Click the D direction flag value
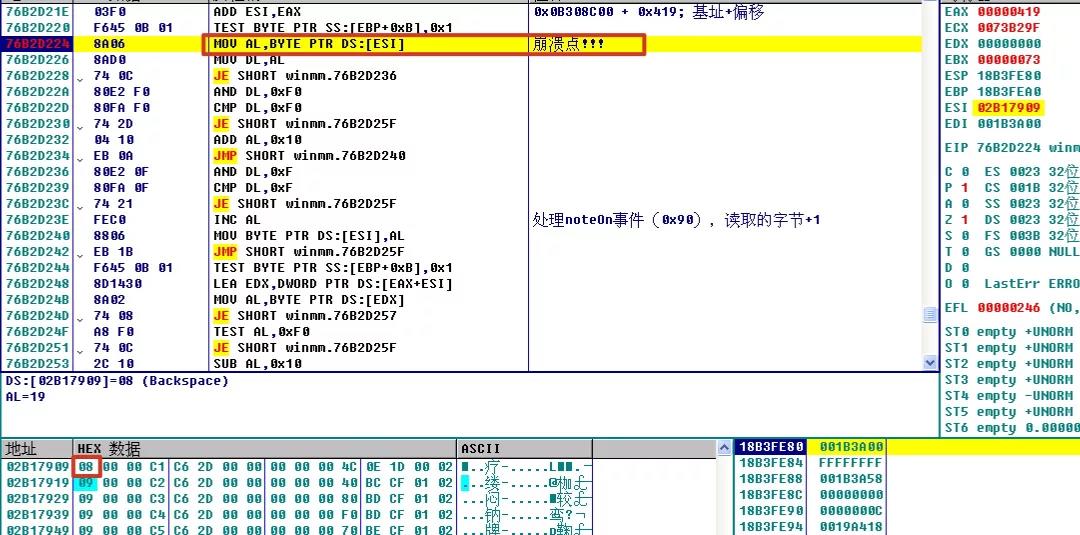 tap(964, 267)
